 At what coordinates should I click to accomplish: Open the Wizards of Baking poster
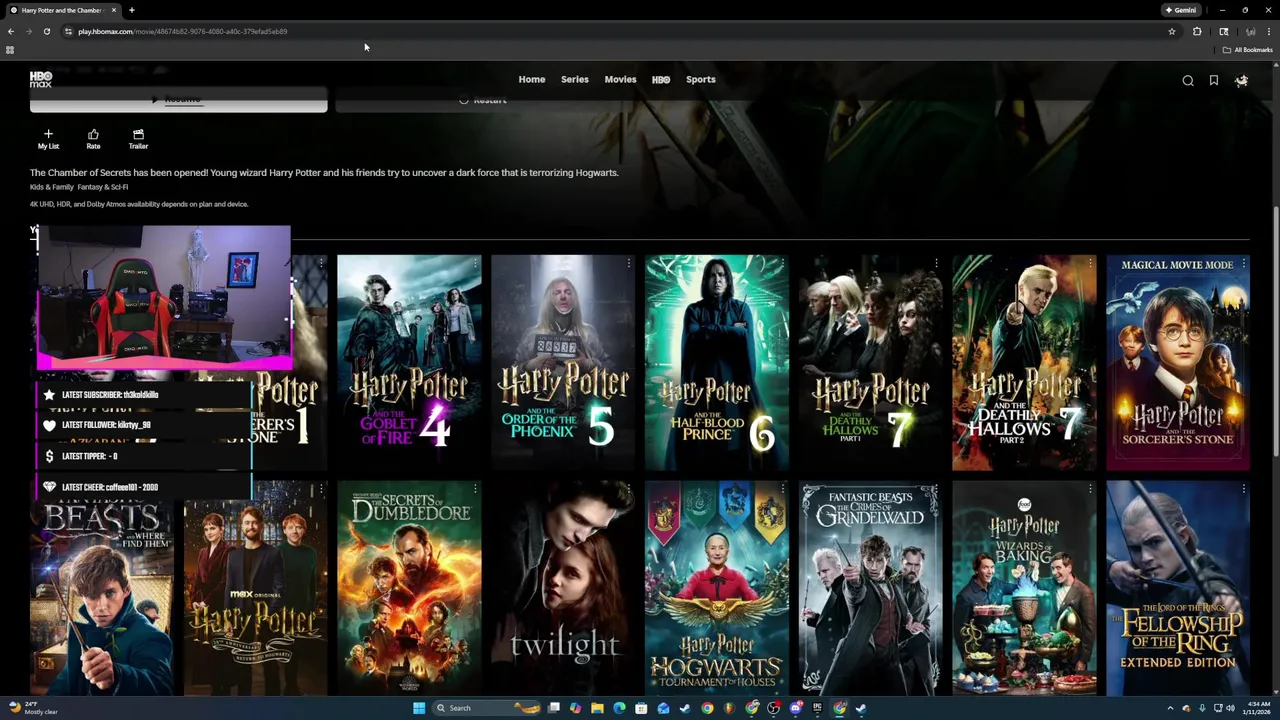1024,588
